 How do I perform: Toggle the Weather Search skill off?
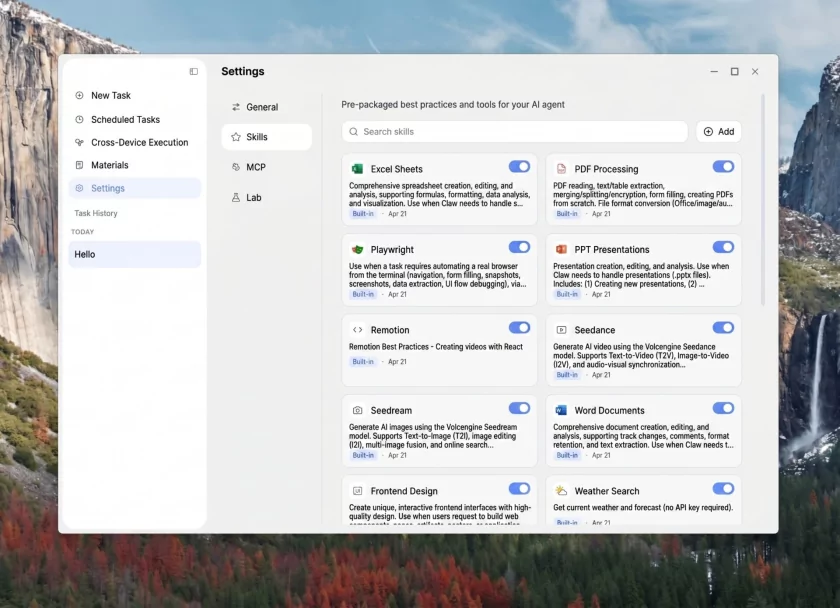point(723,487)
